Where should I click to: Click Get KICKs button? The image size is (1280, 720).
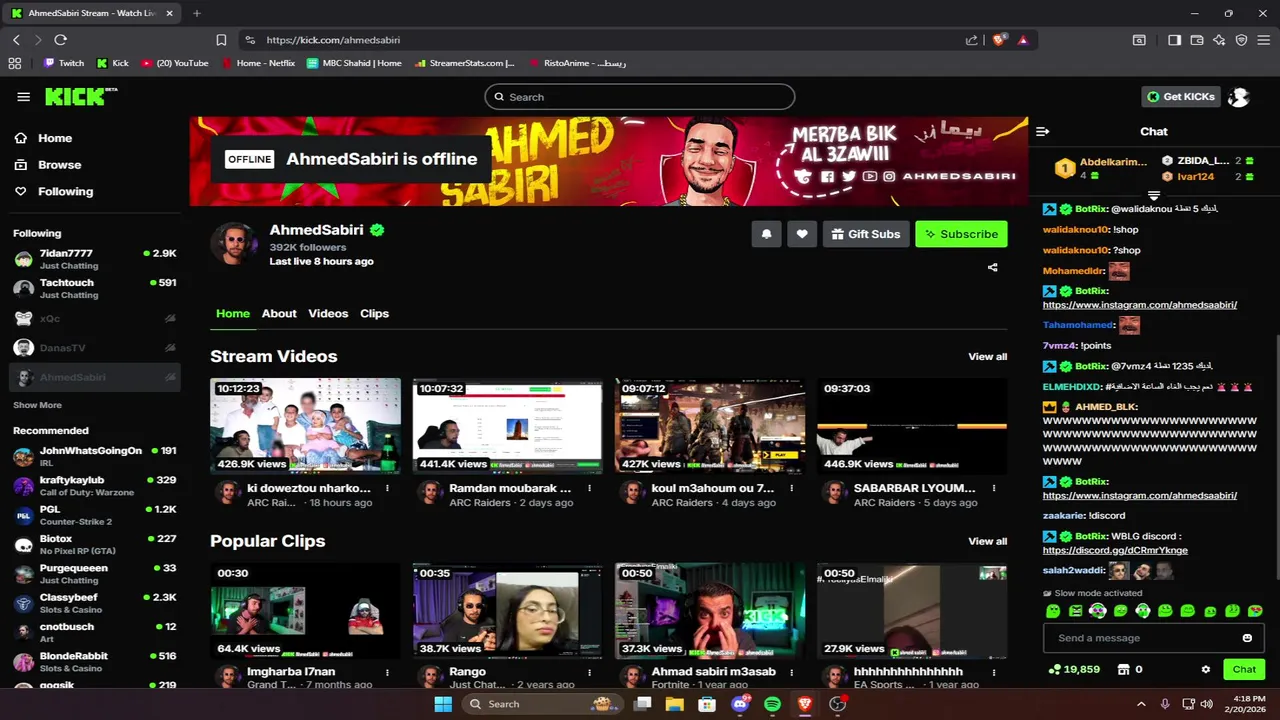point(1181,97)
